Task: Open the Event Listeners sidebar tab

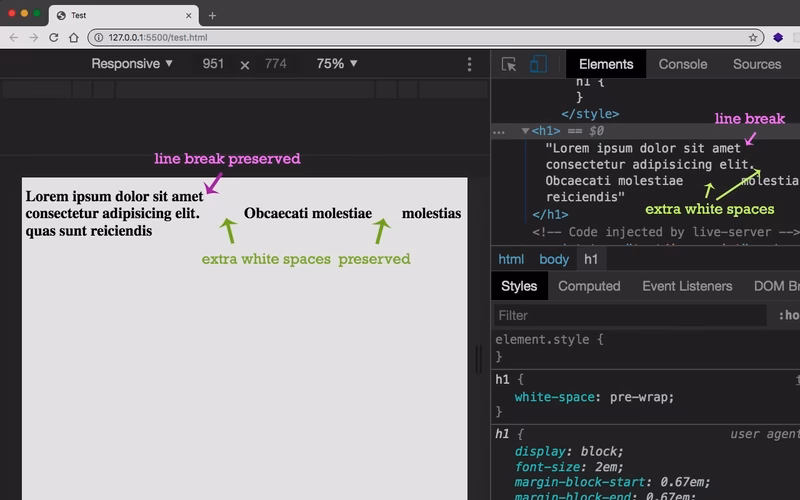Action: point(687,286)
